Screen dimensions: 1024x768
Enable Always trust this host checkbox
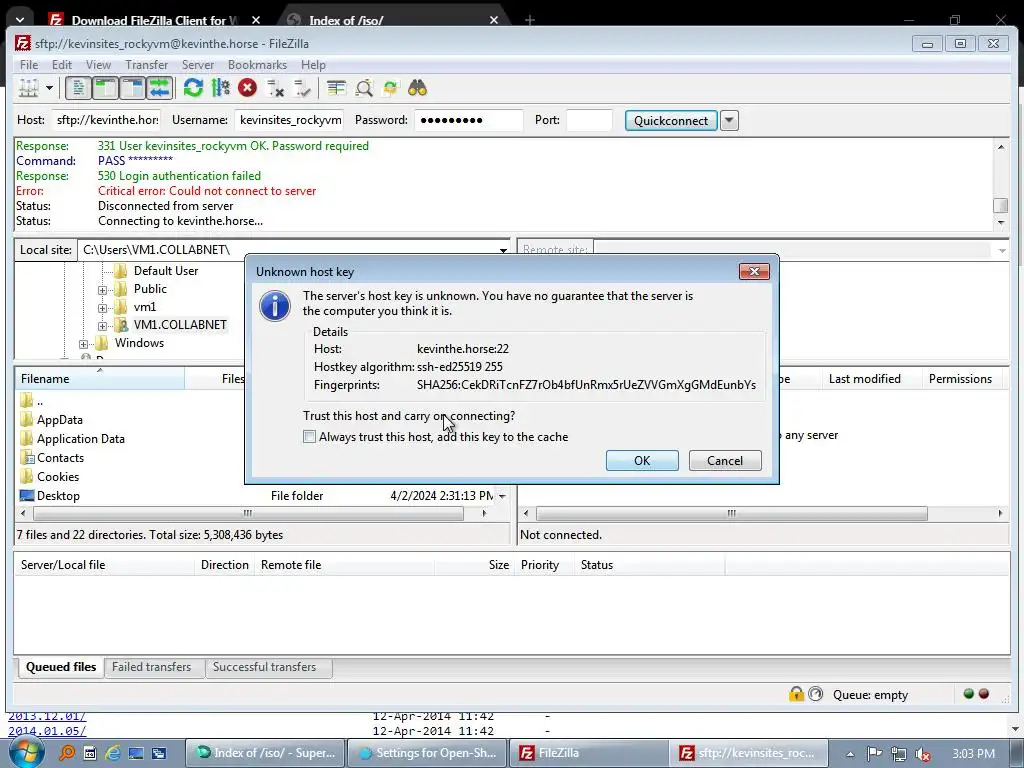tap(310, 437)
